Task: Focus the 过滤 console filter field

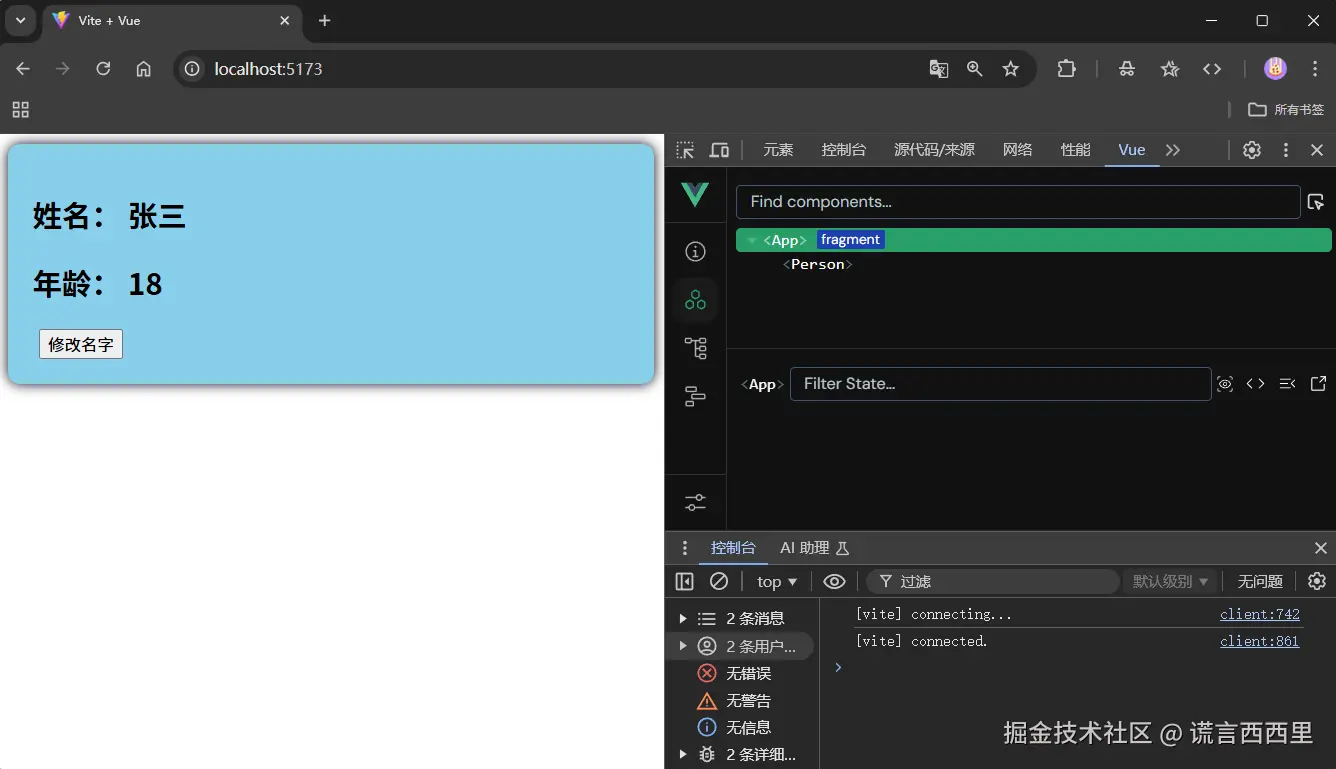Action: (x=992, y=581)
